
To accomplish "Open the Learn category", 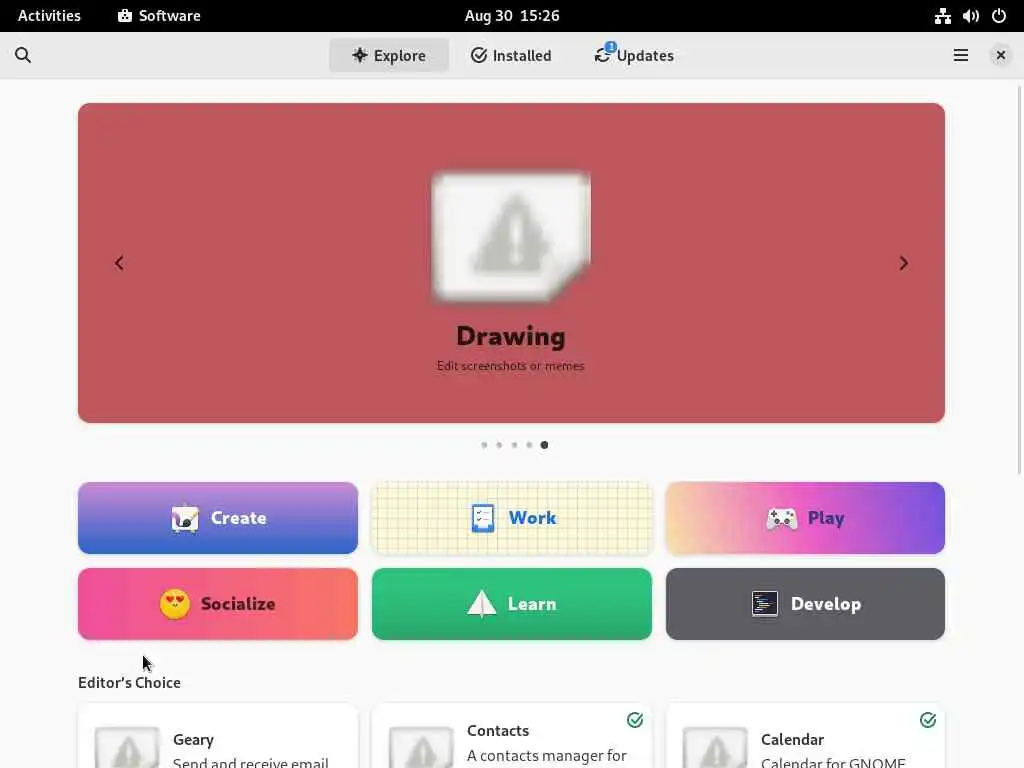I will 511,603.
